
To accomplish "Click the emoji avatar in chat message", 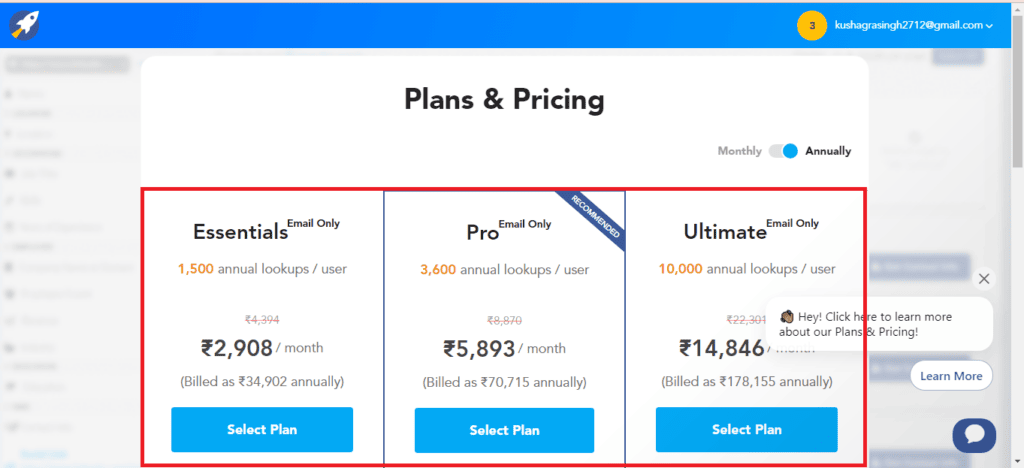I will pyautogui.click(x=786, y=317).
